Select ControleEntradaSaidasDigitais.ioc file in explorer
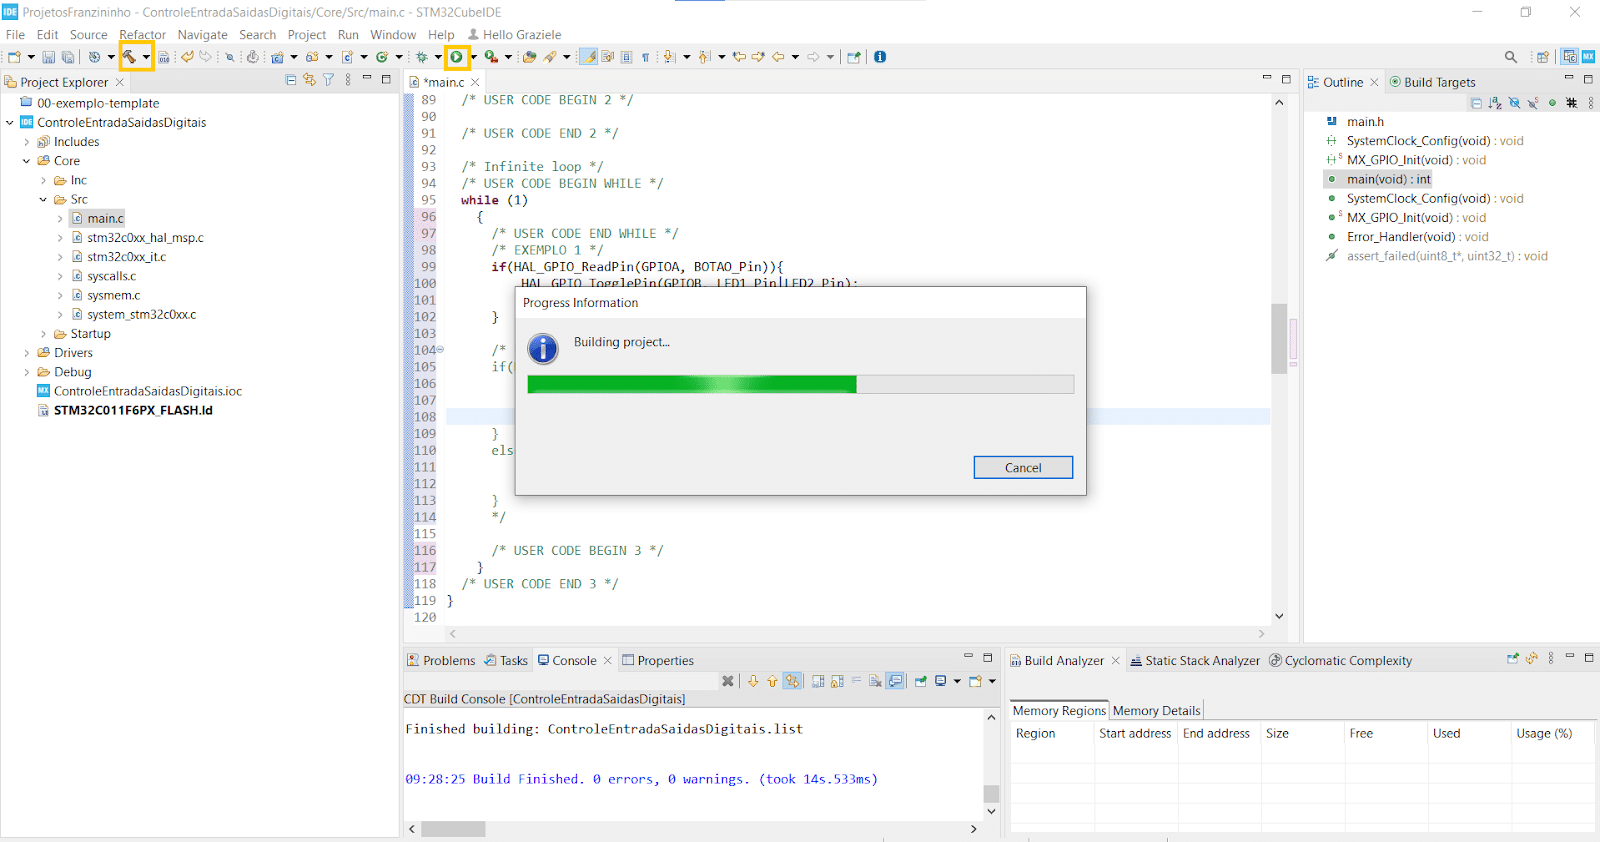1600x842 pixels. point(147,391)
